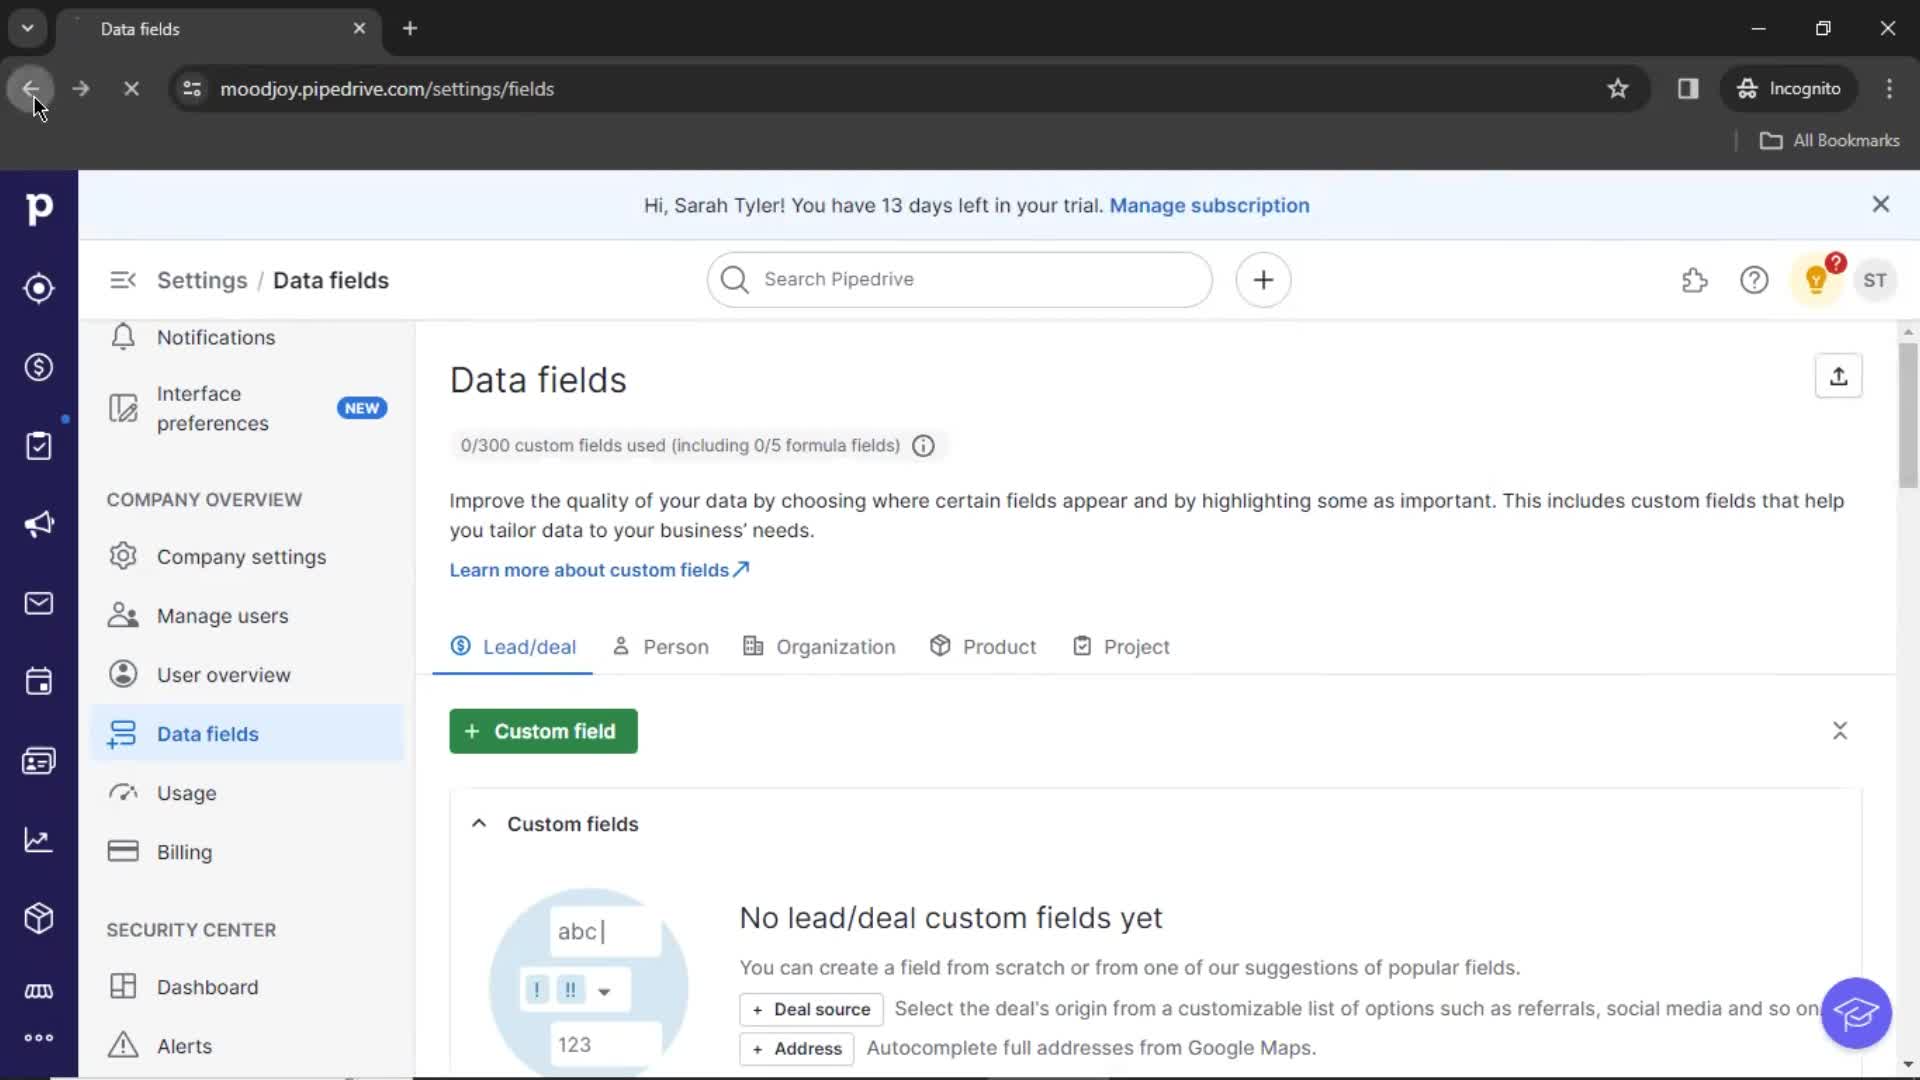Screen dimensions: 1920x1080
Task: Click the Pipedrive home logo icon
Action: point(38,208)
